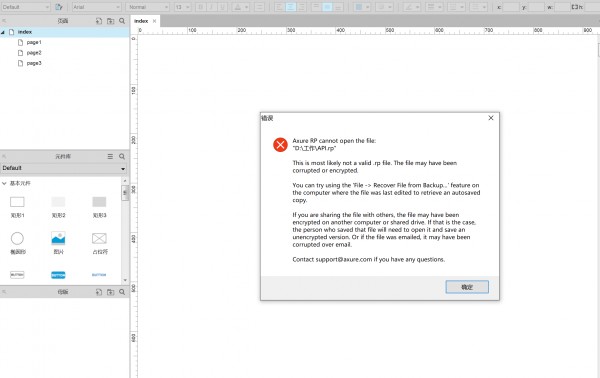Select the 矩形3 rectangle widget
The image size is (600, 378).
tap(99, 207)
